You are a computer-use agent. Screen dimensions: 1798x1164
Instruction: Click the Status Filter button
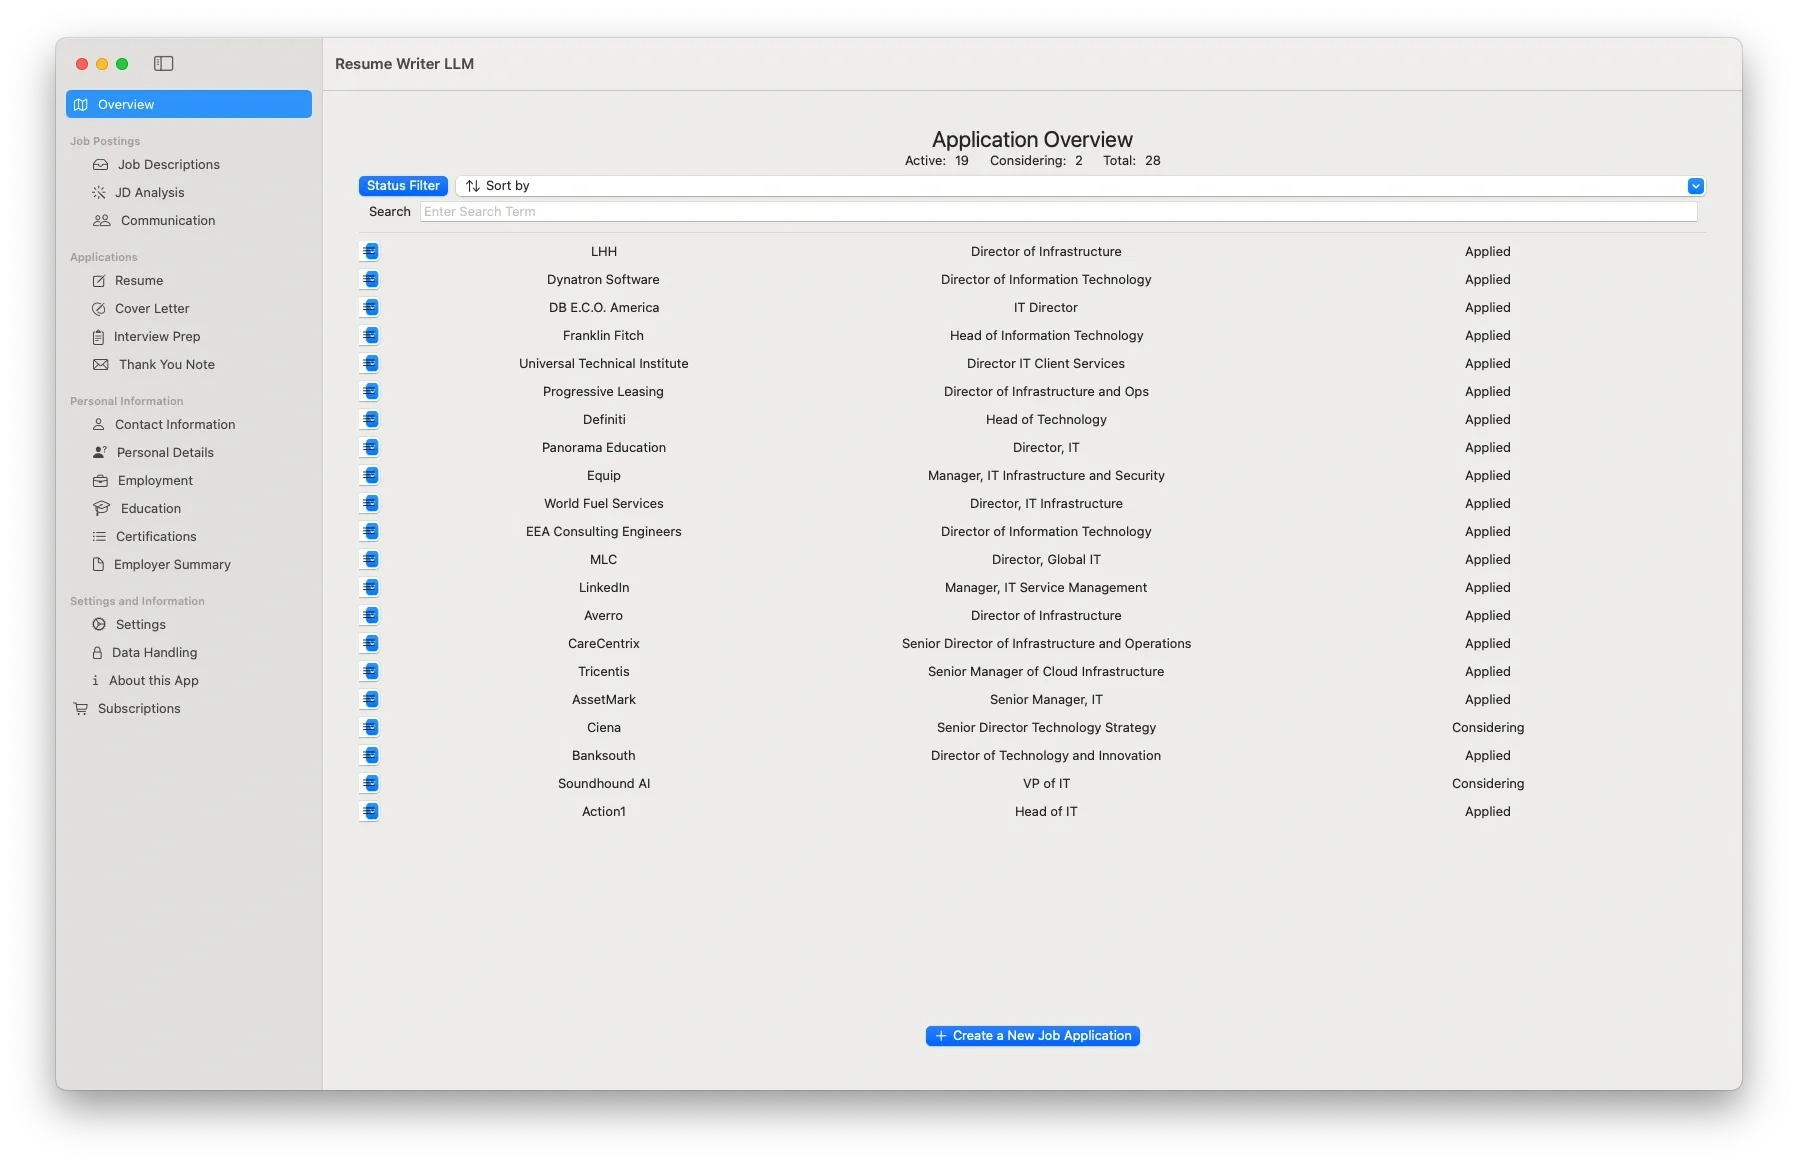pos(403,186)
